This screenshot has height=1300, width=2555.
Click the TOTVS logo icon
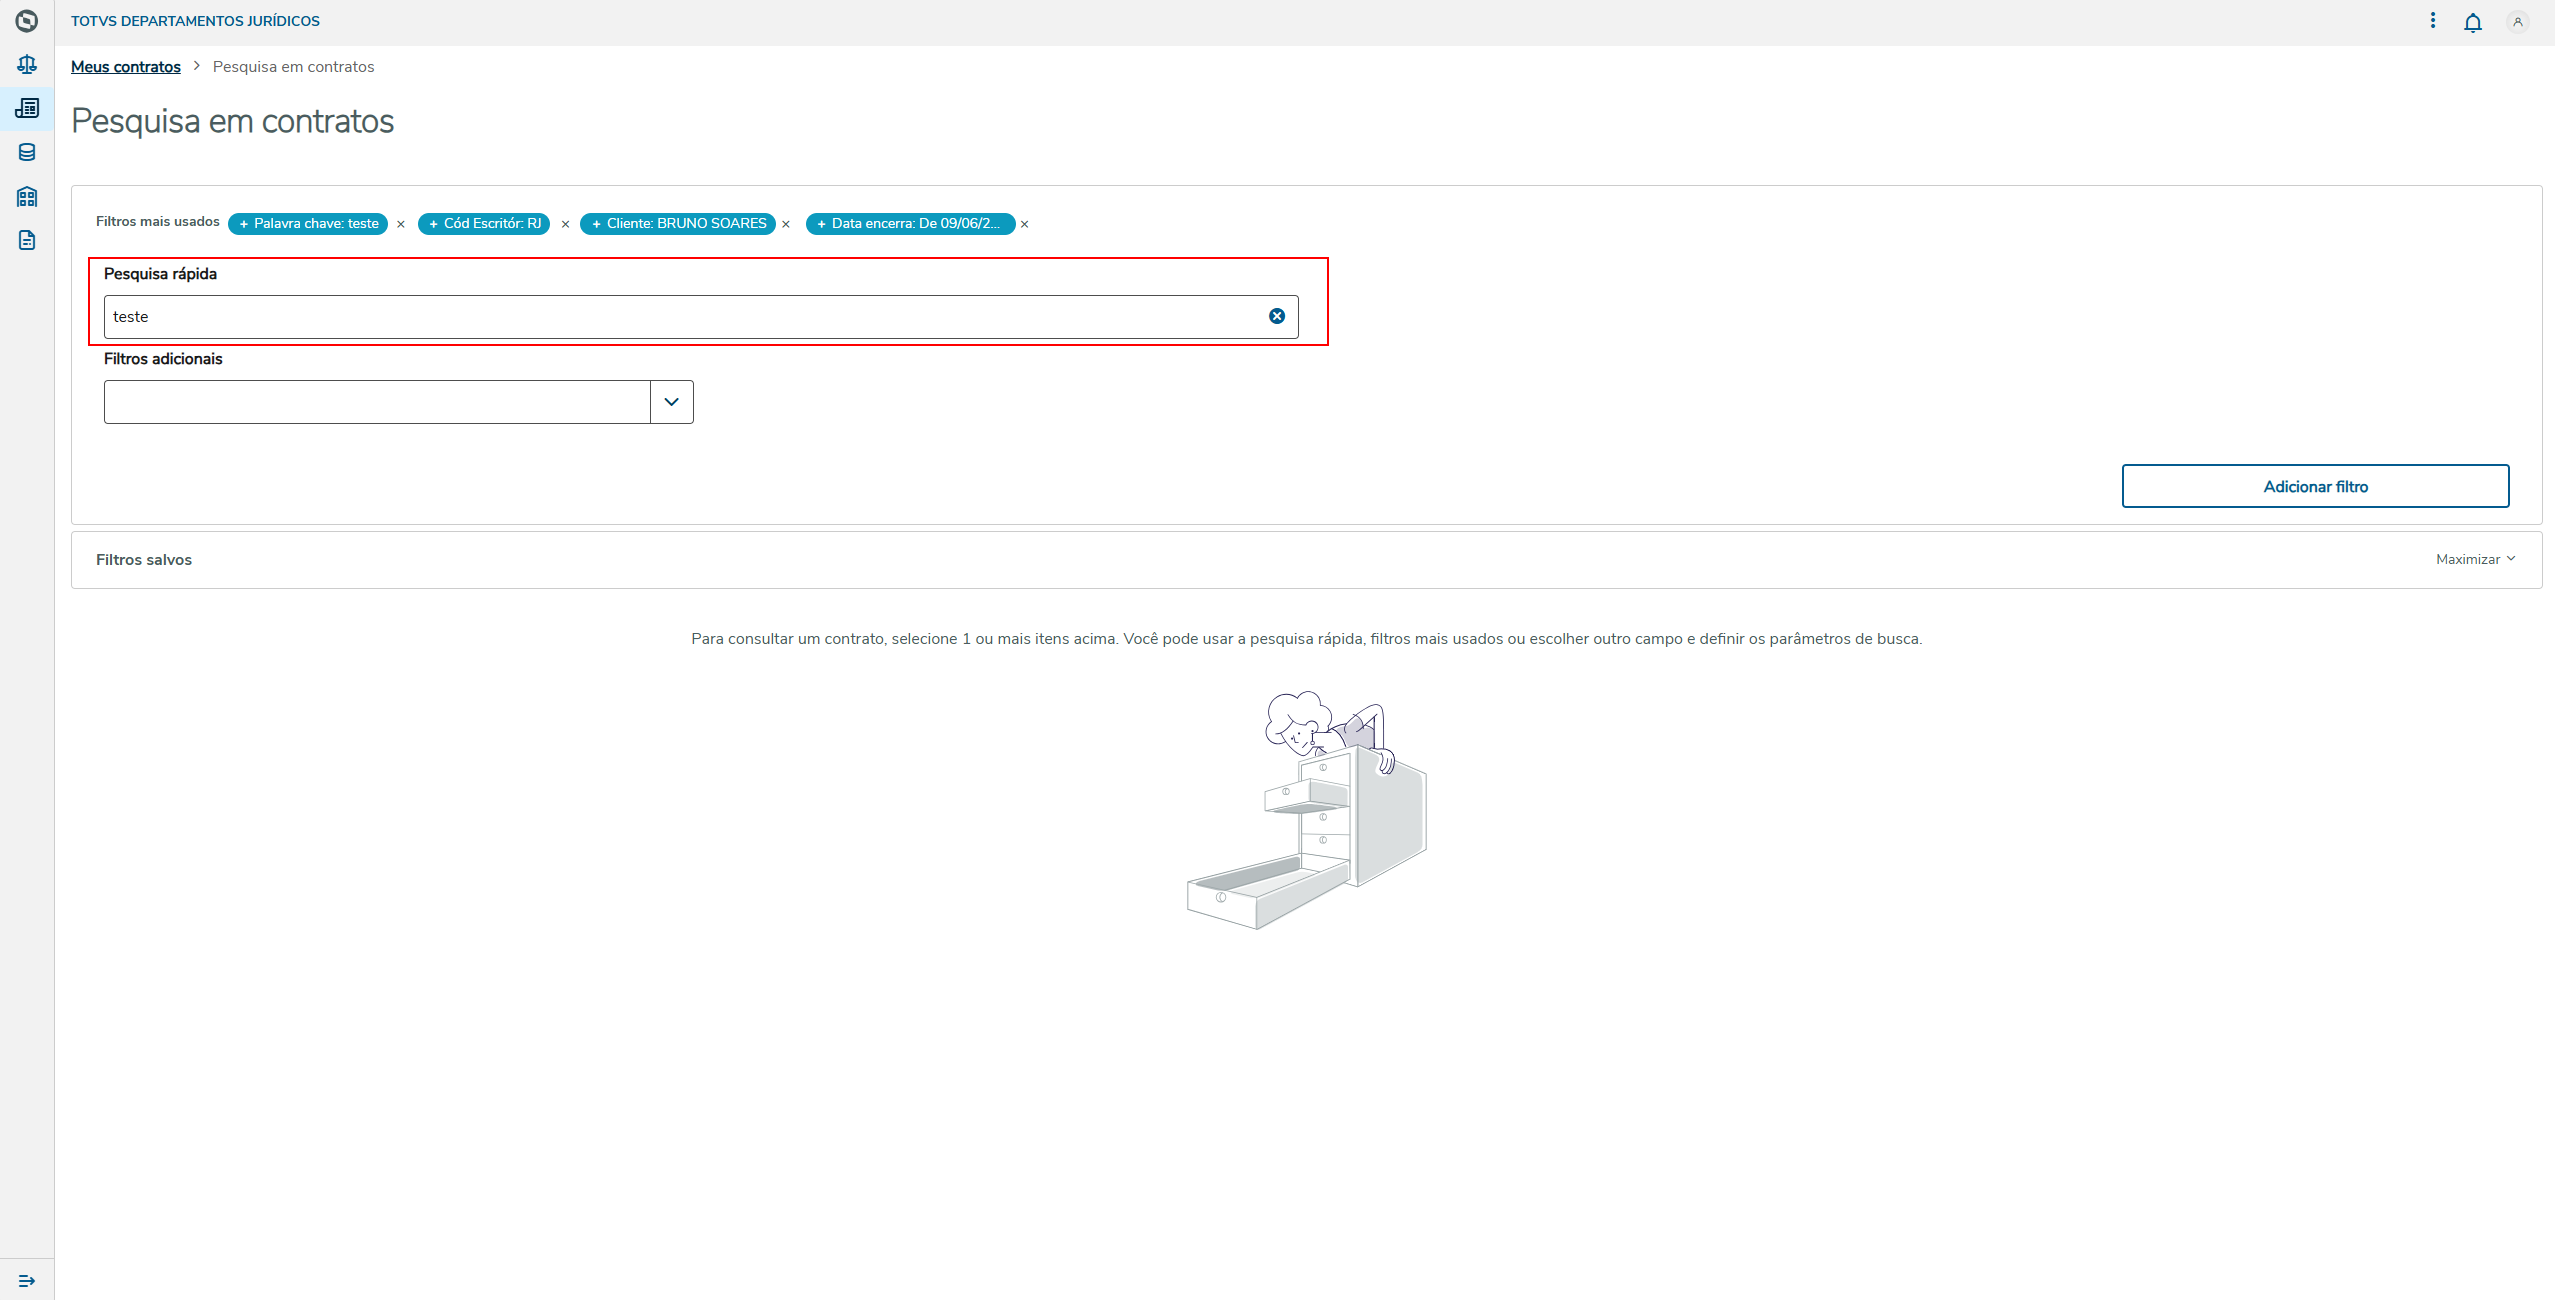coord(27,21)
